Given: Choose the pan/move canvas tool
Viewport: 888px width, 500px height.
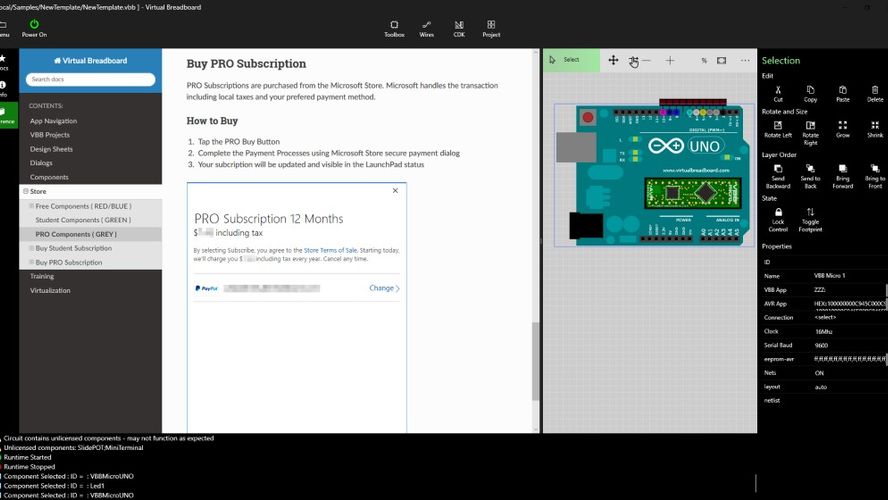Looking at the screenshot, I should coord(613,60).
